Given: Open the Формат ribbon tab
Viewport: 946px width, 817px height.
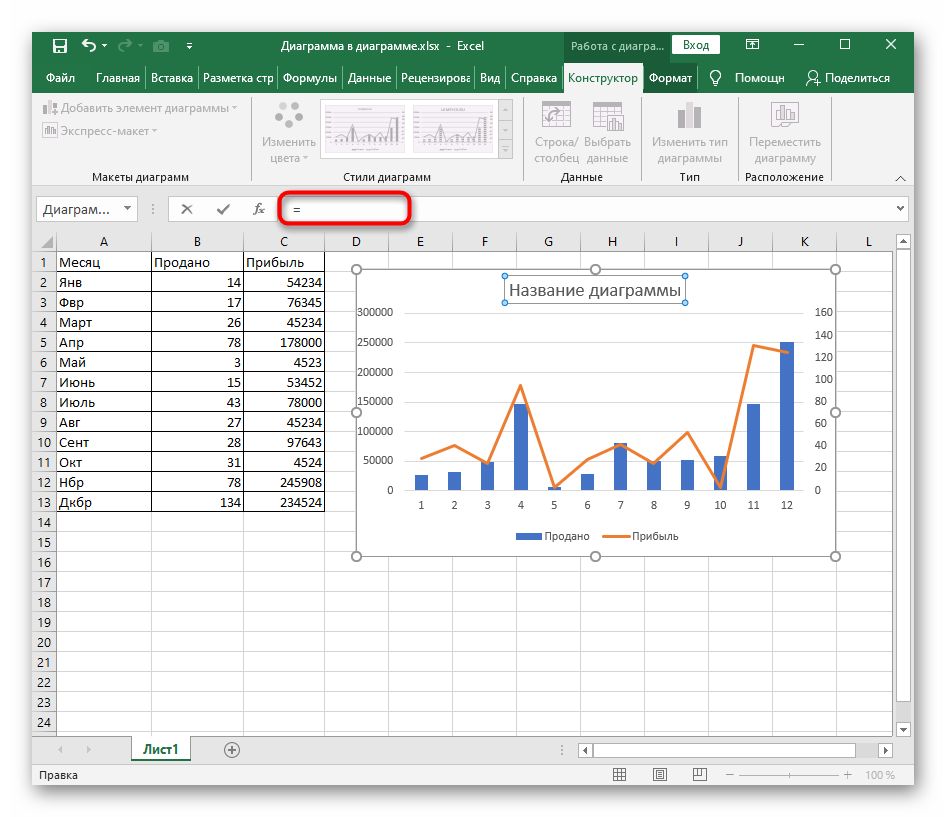Looking at the screenshot, I should pyautogui.click(x=669, y=78).
